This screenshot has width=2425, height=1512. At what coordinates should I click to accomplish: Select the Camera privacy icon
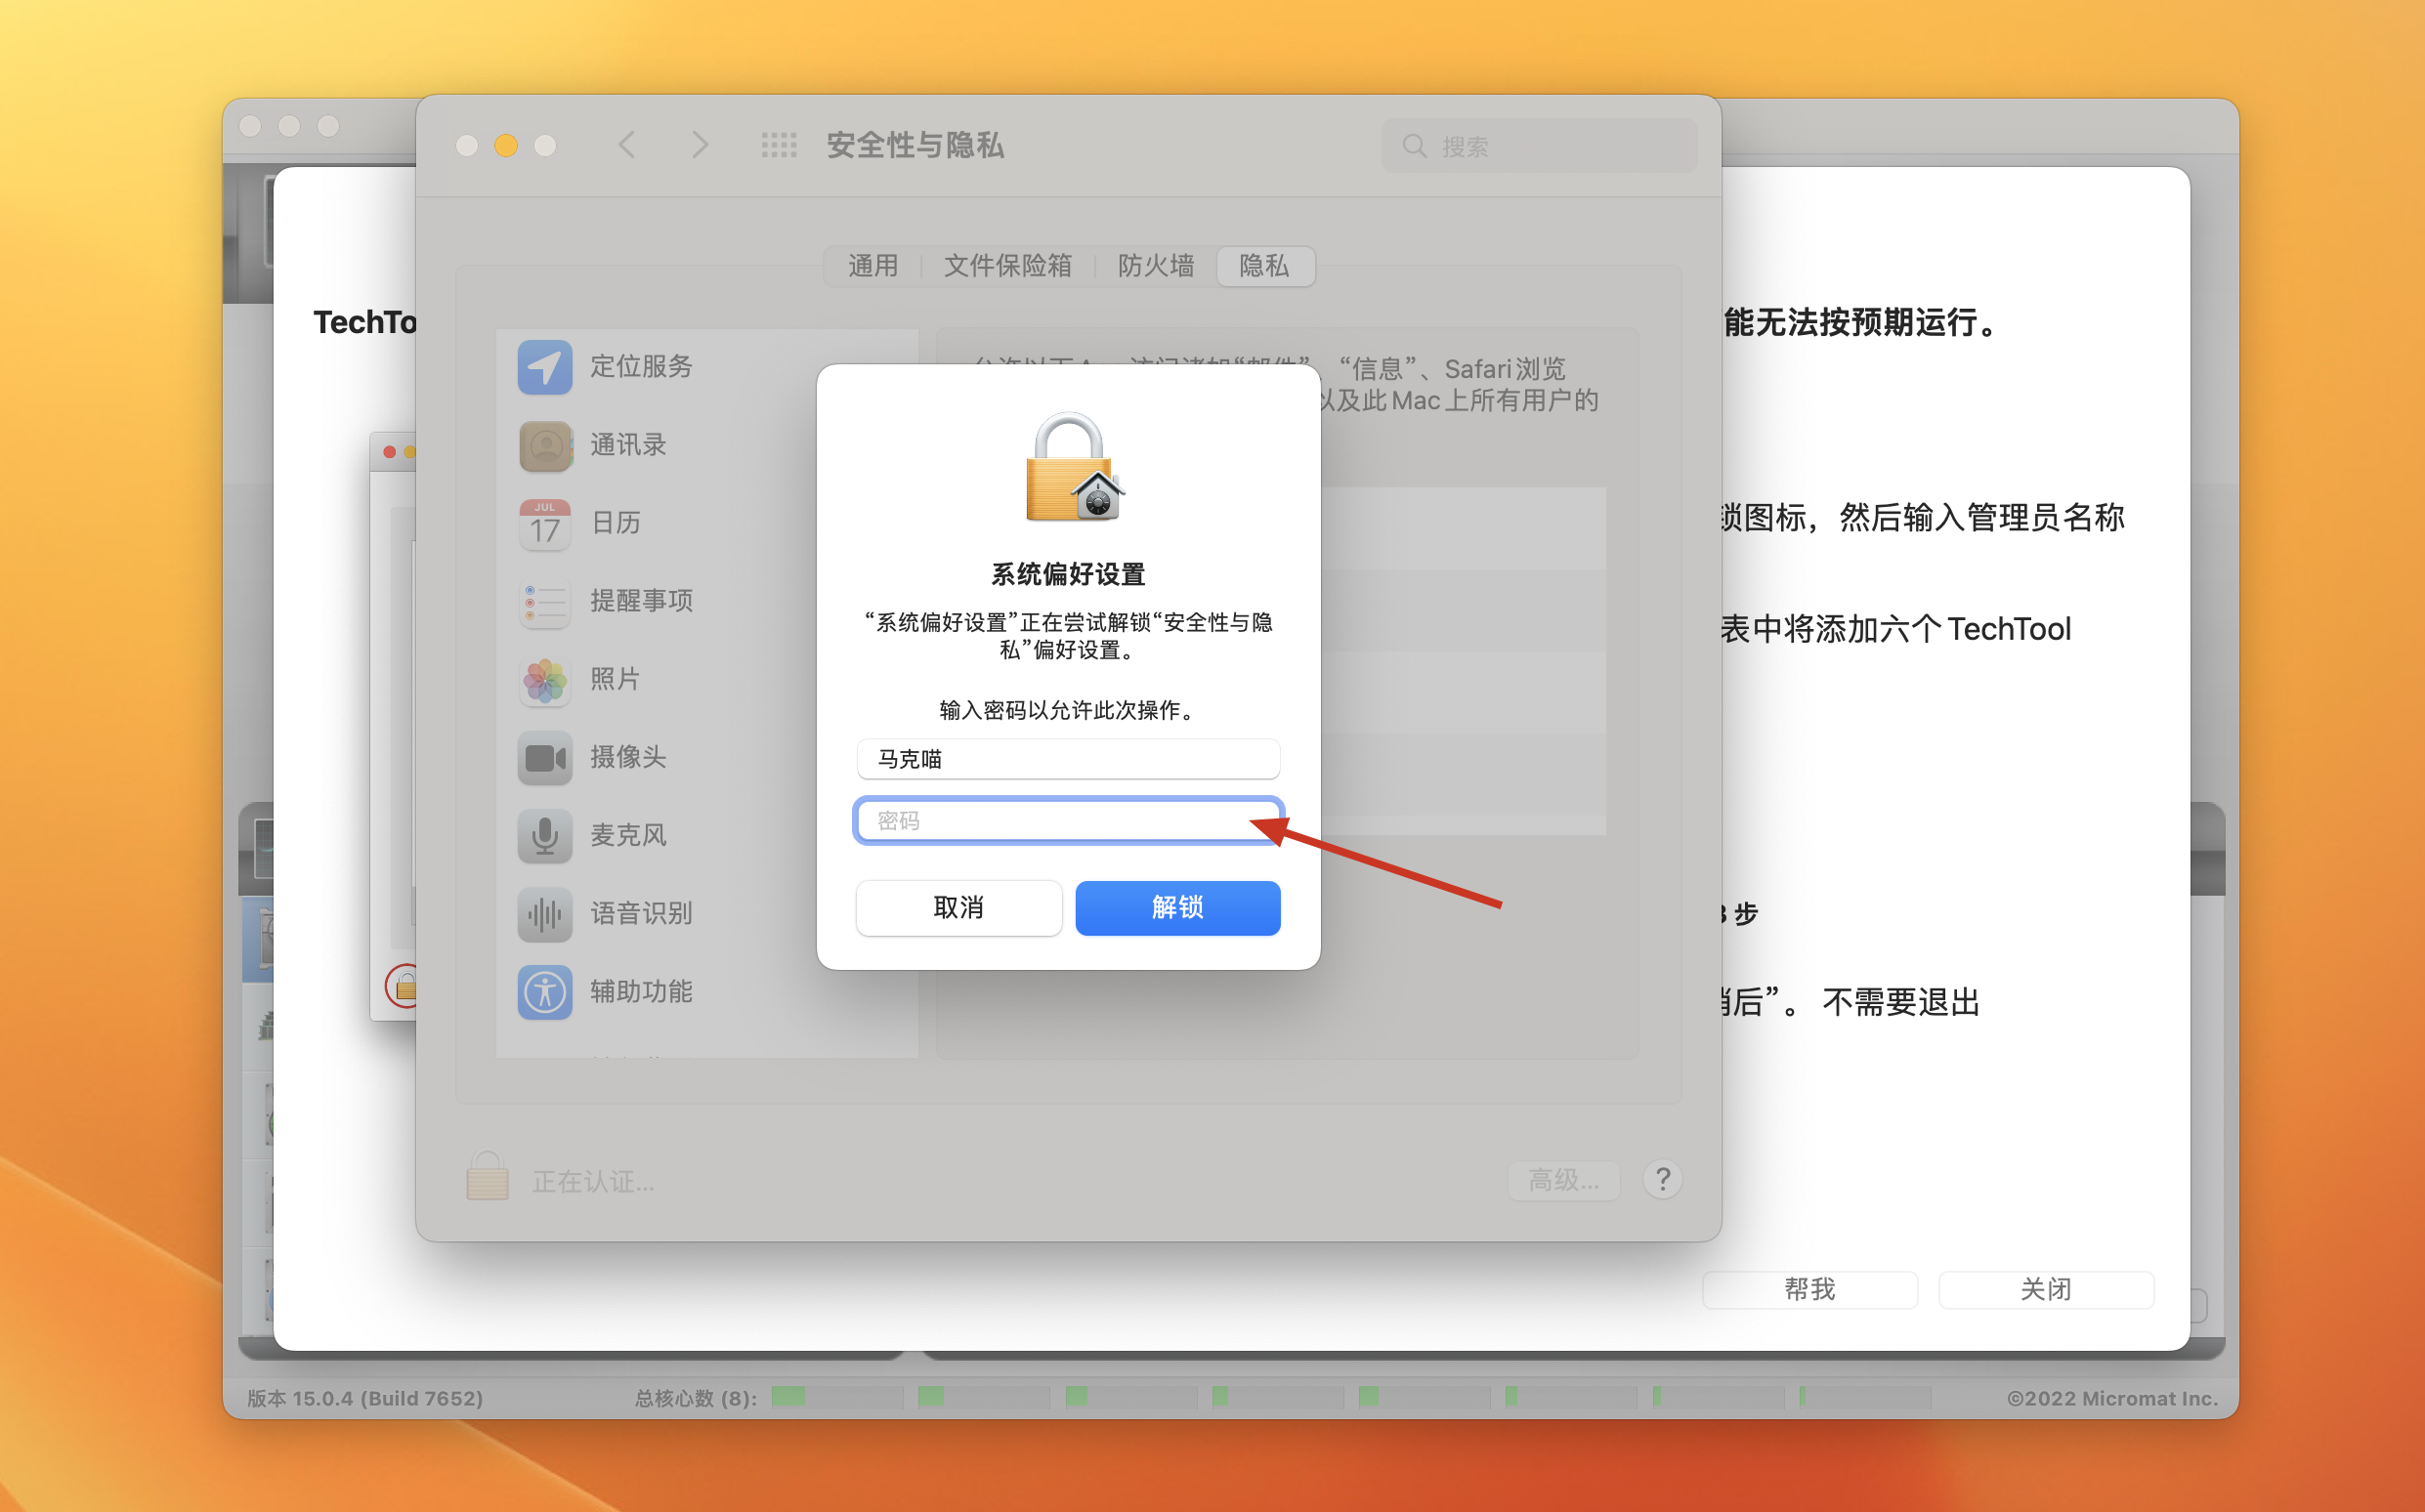(x=544, y=758)
